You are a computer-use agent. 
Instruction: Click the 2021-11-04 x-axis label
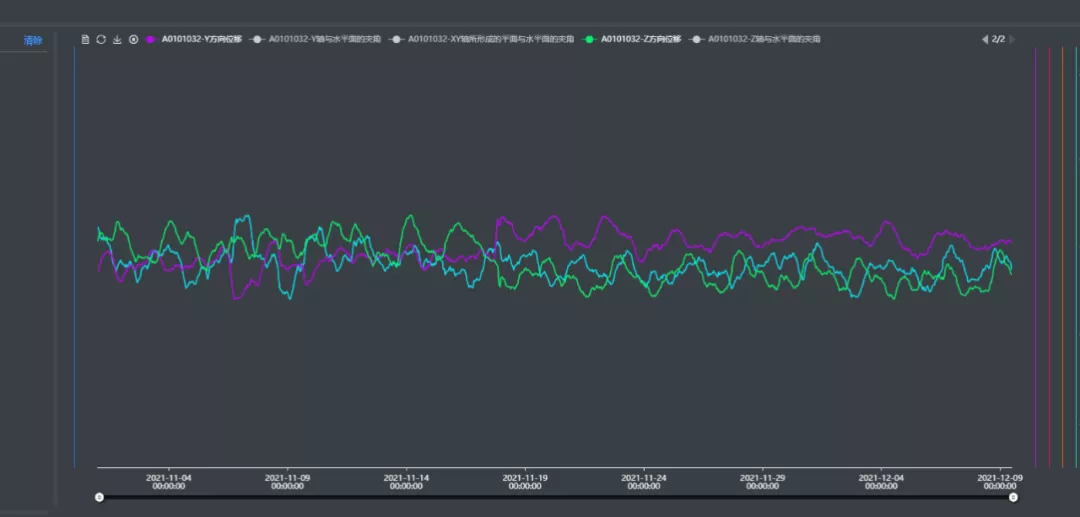click(x=169, y=481)
